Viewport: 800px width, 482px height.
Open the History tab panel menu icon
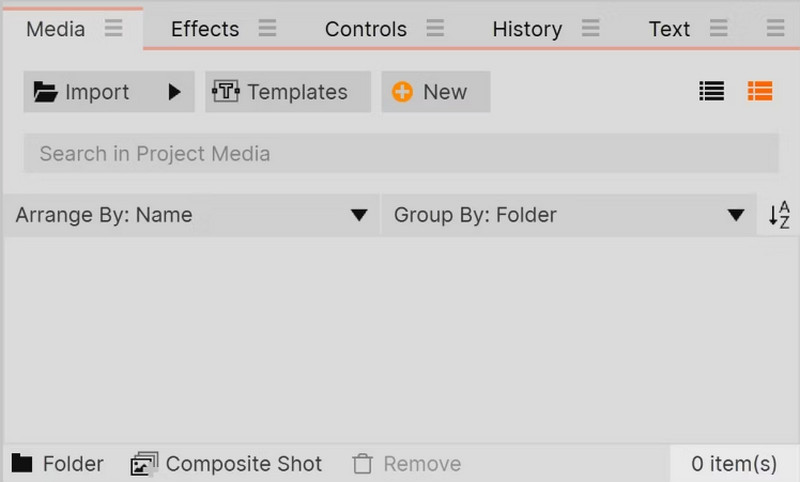click(x=591, y=28)
